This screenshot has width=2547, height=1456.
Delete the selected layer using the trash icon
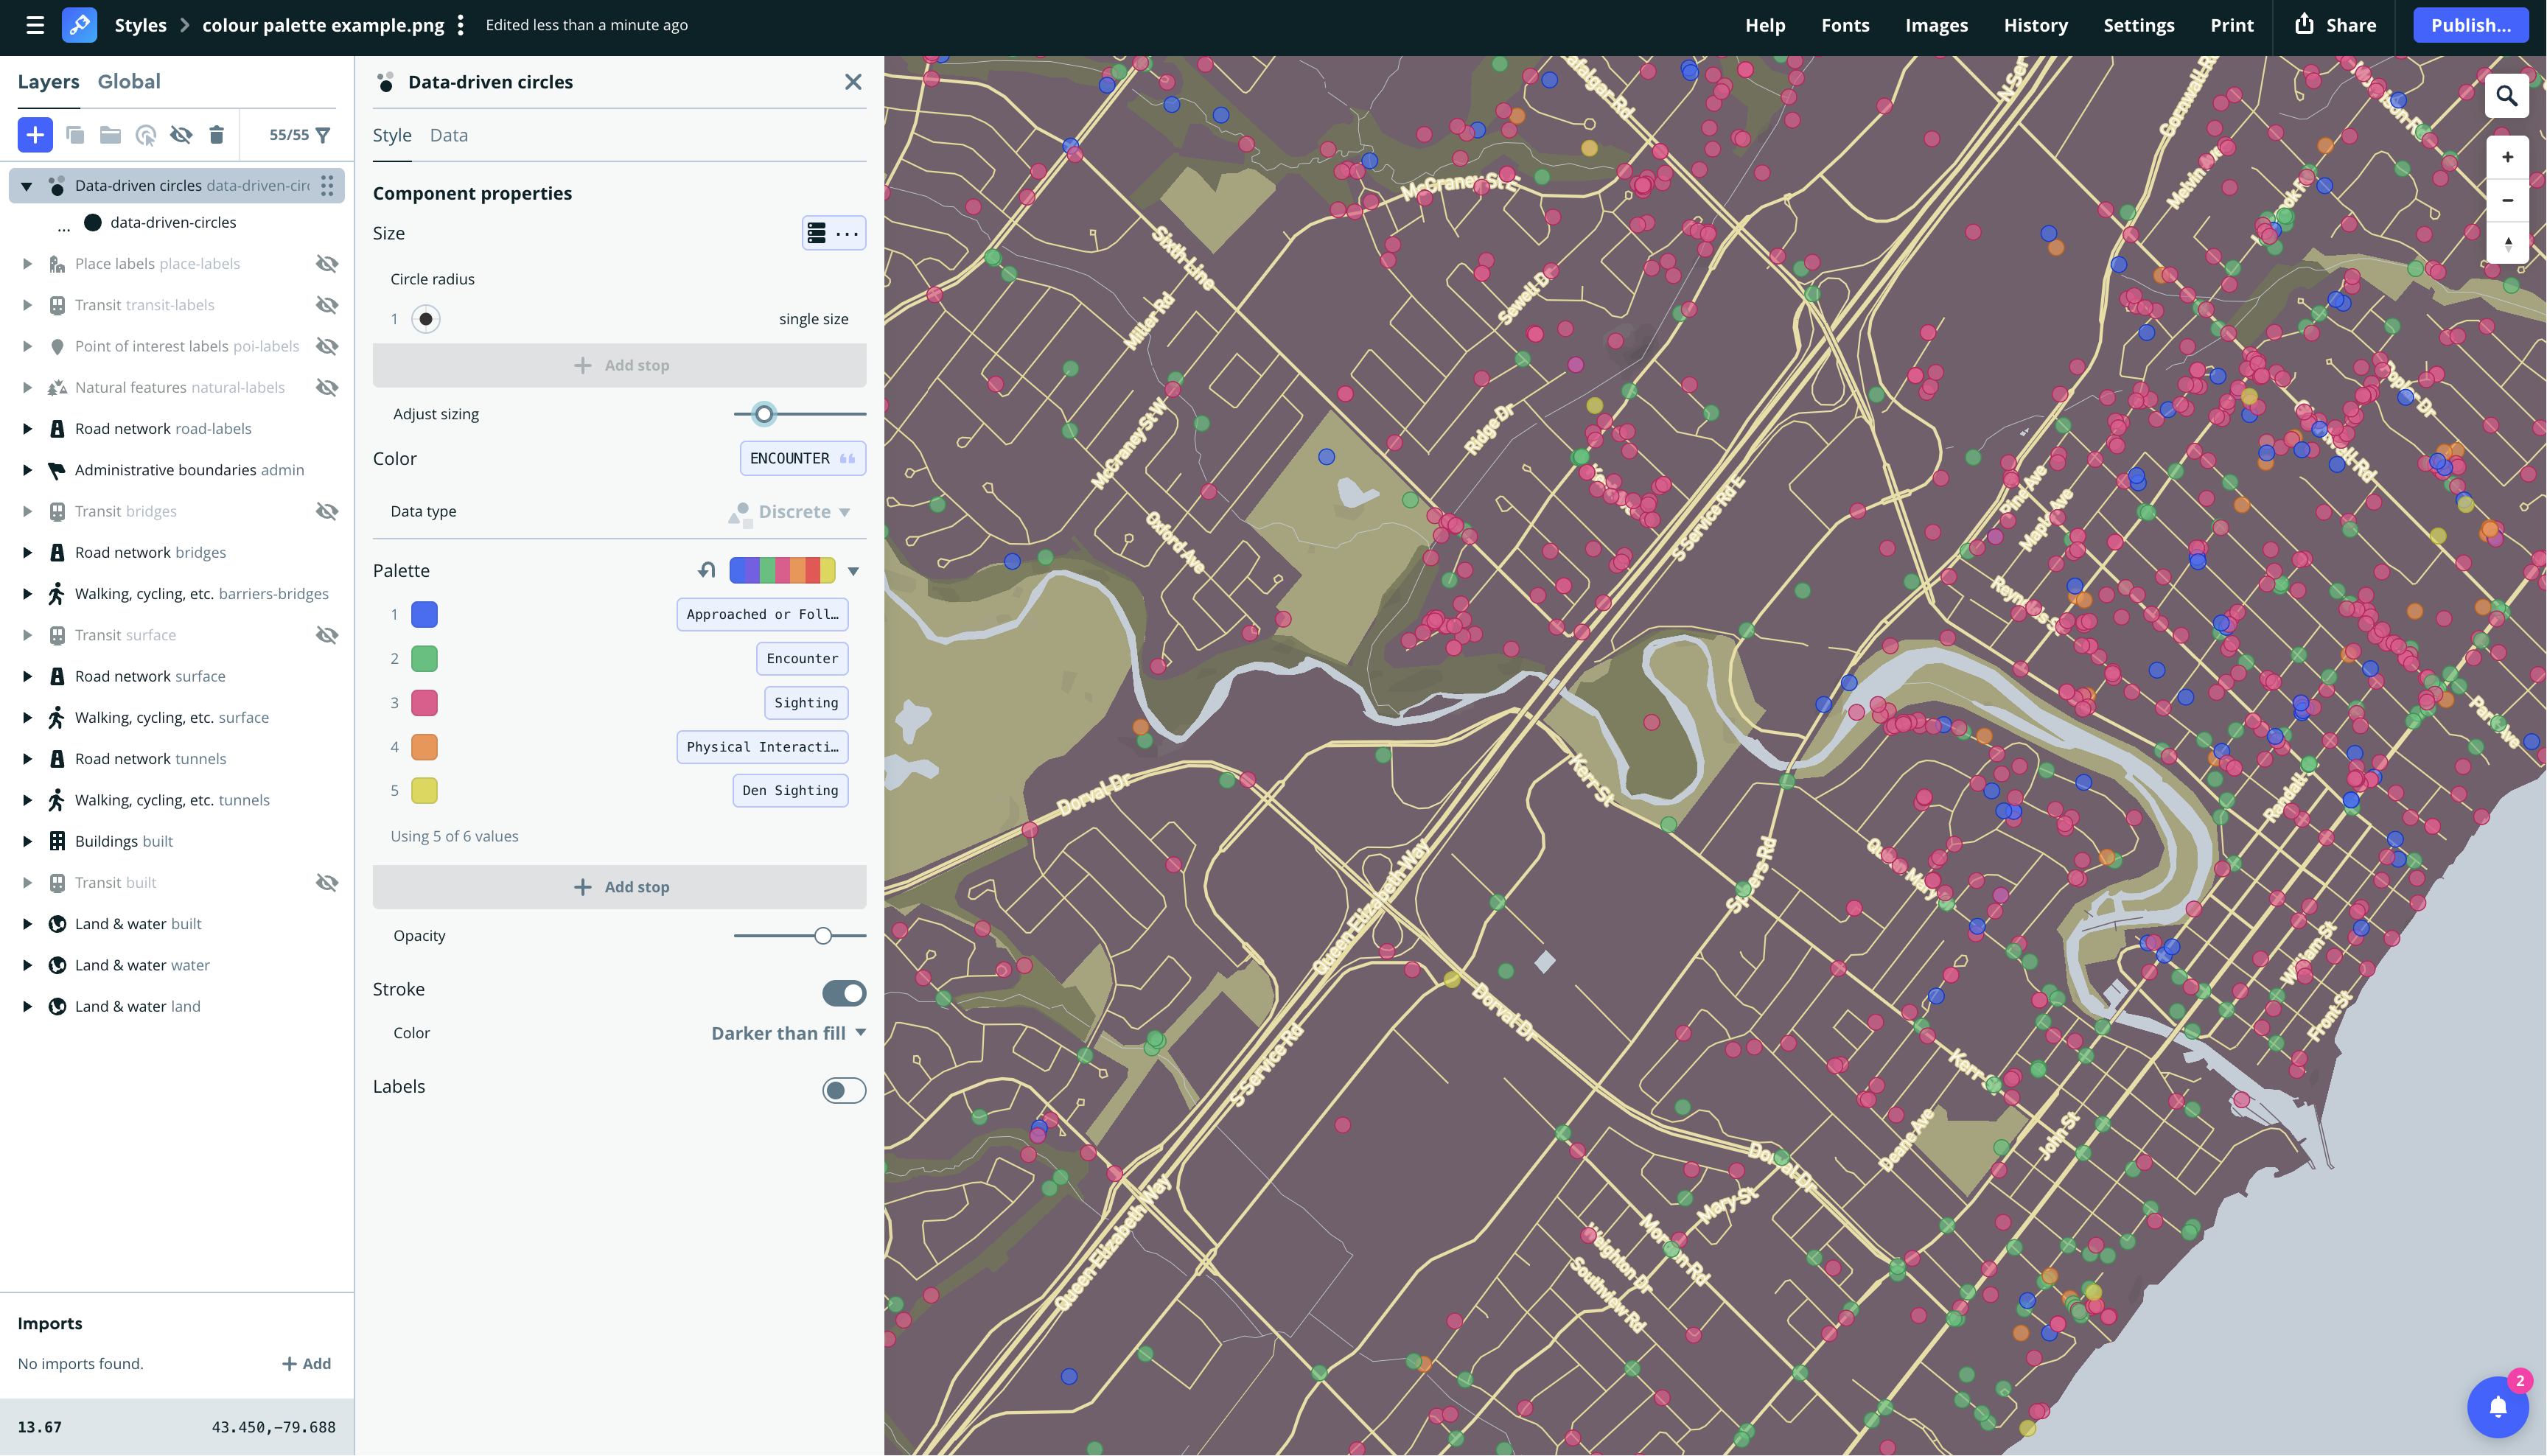(217, 134)
